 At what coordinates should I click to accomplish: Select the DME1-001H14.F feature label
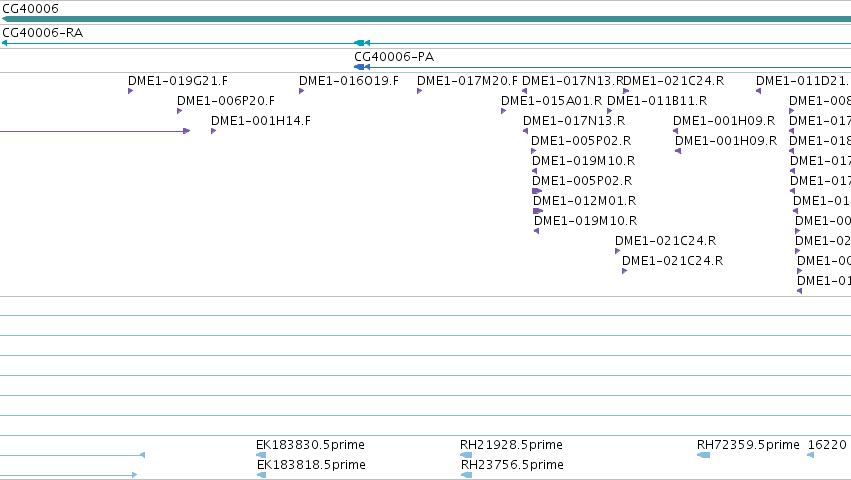[261, 121]
